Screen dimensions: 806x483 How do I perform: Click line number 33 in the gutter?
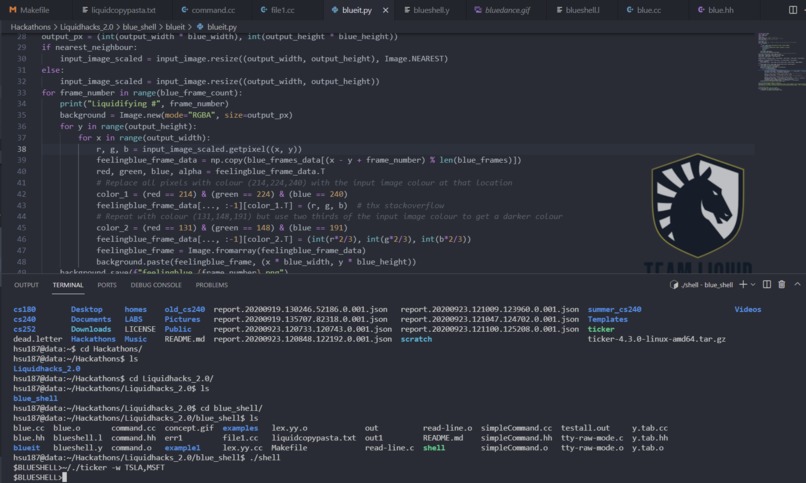pyautogui.click(x=22, y=92)
